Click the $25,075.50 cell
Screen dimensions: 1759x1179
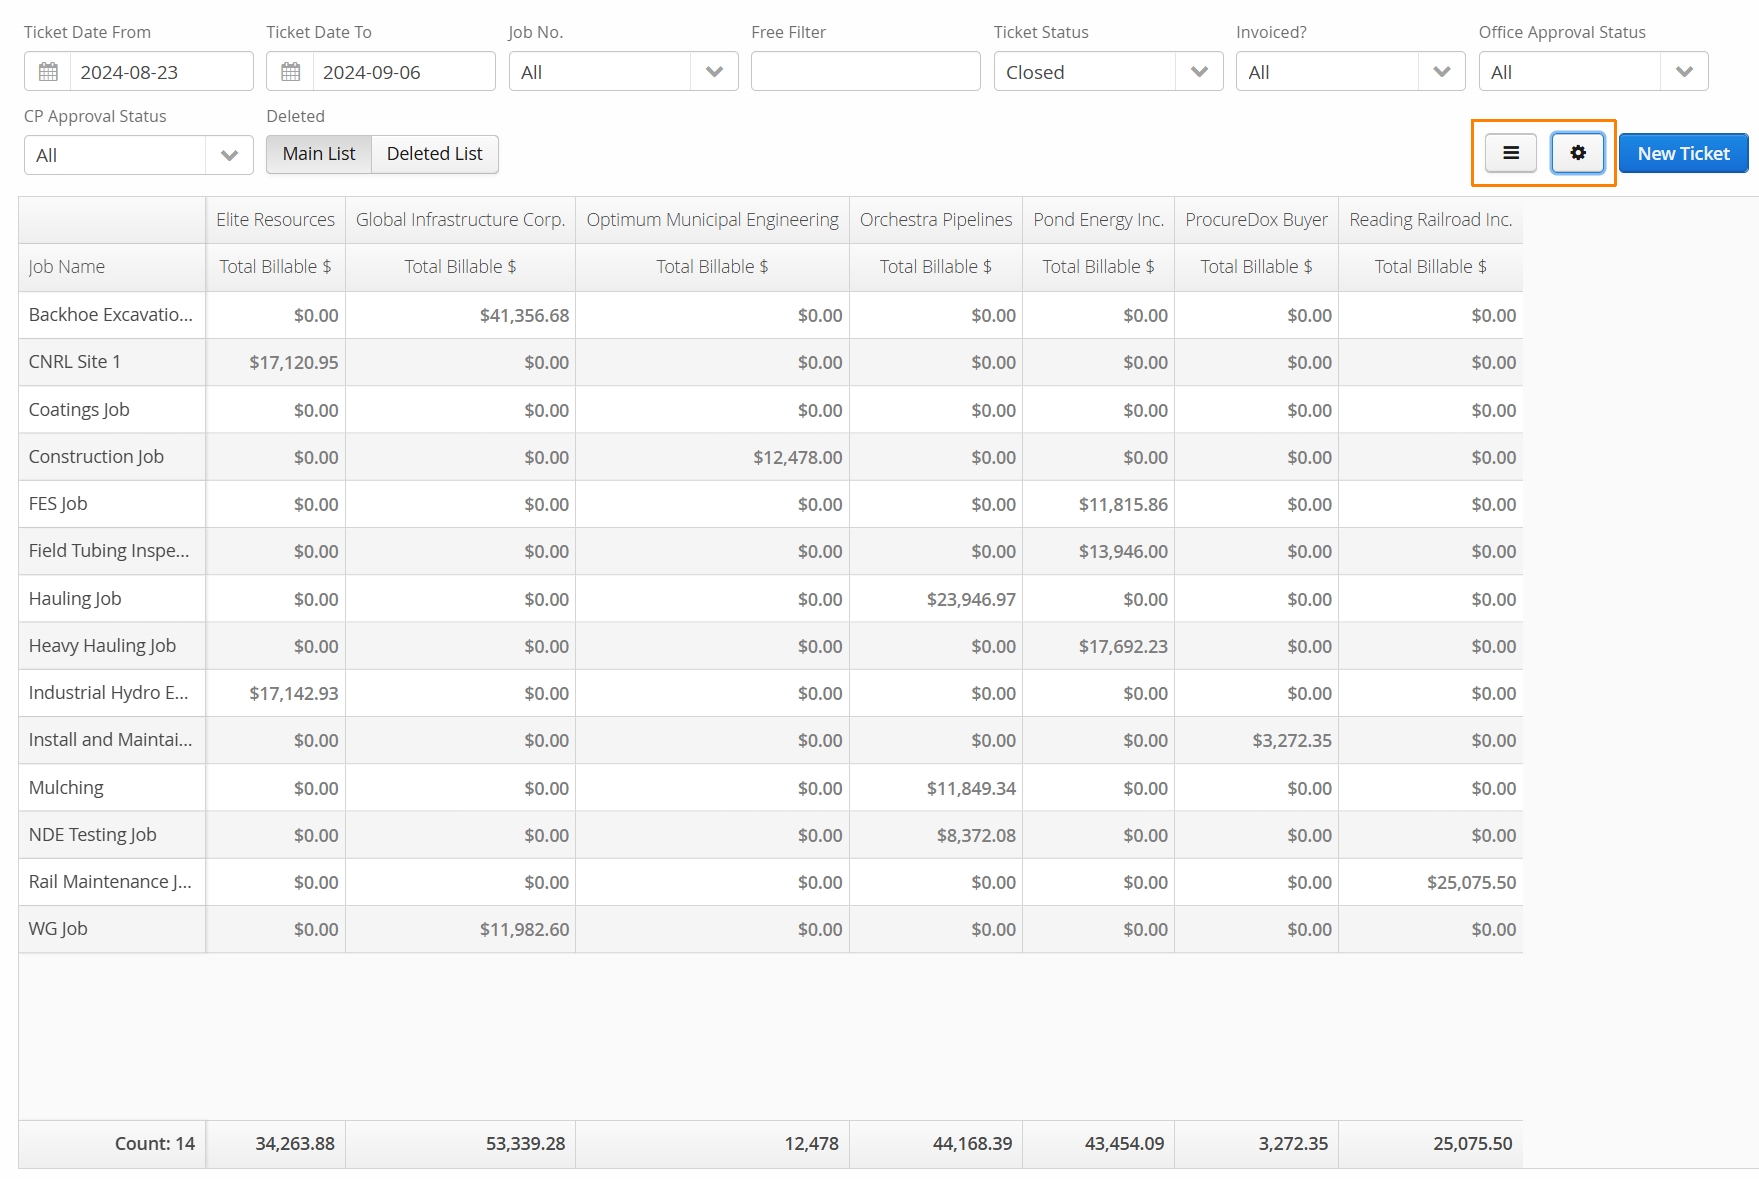(1430, 882)
